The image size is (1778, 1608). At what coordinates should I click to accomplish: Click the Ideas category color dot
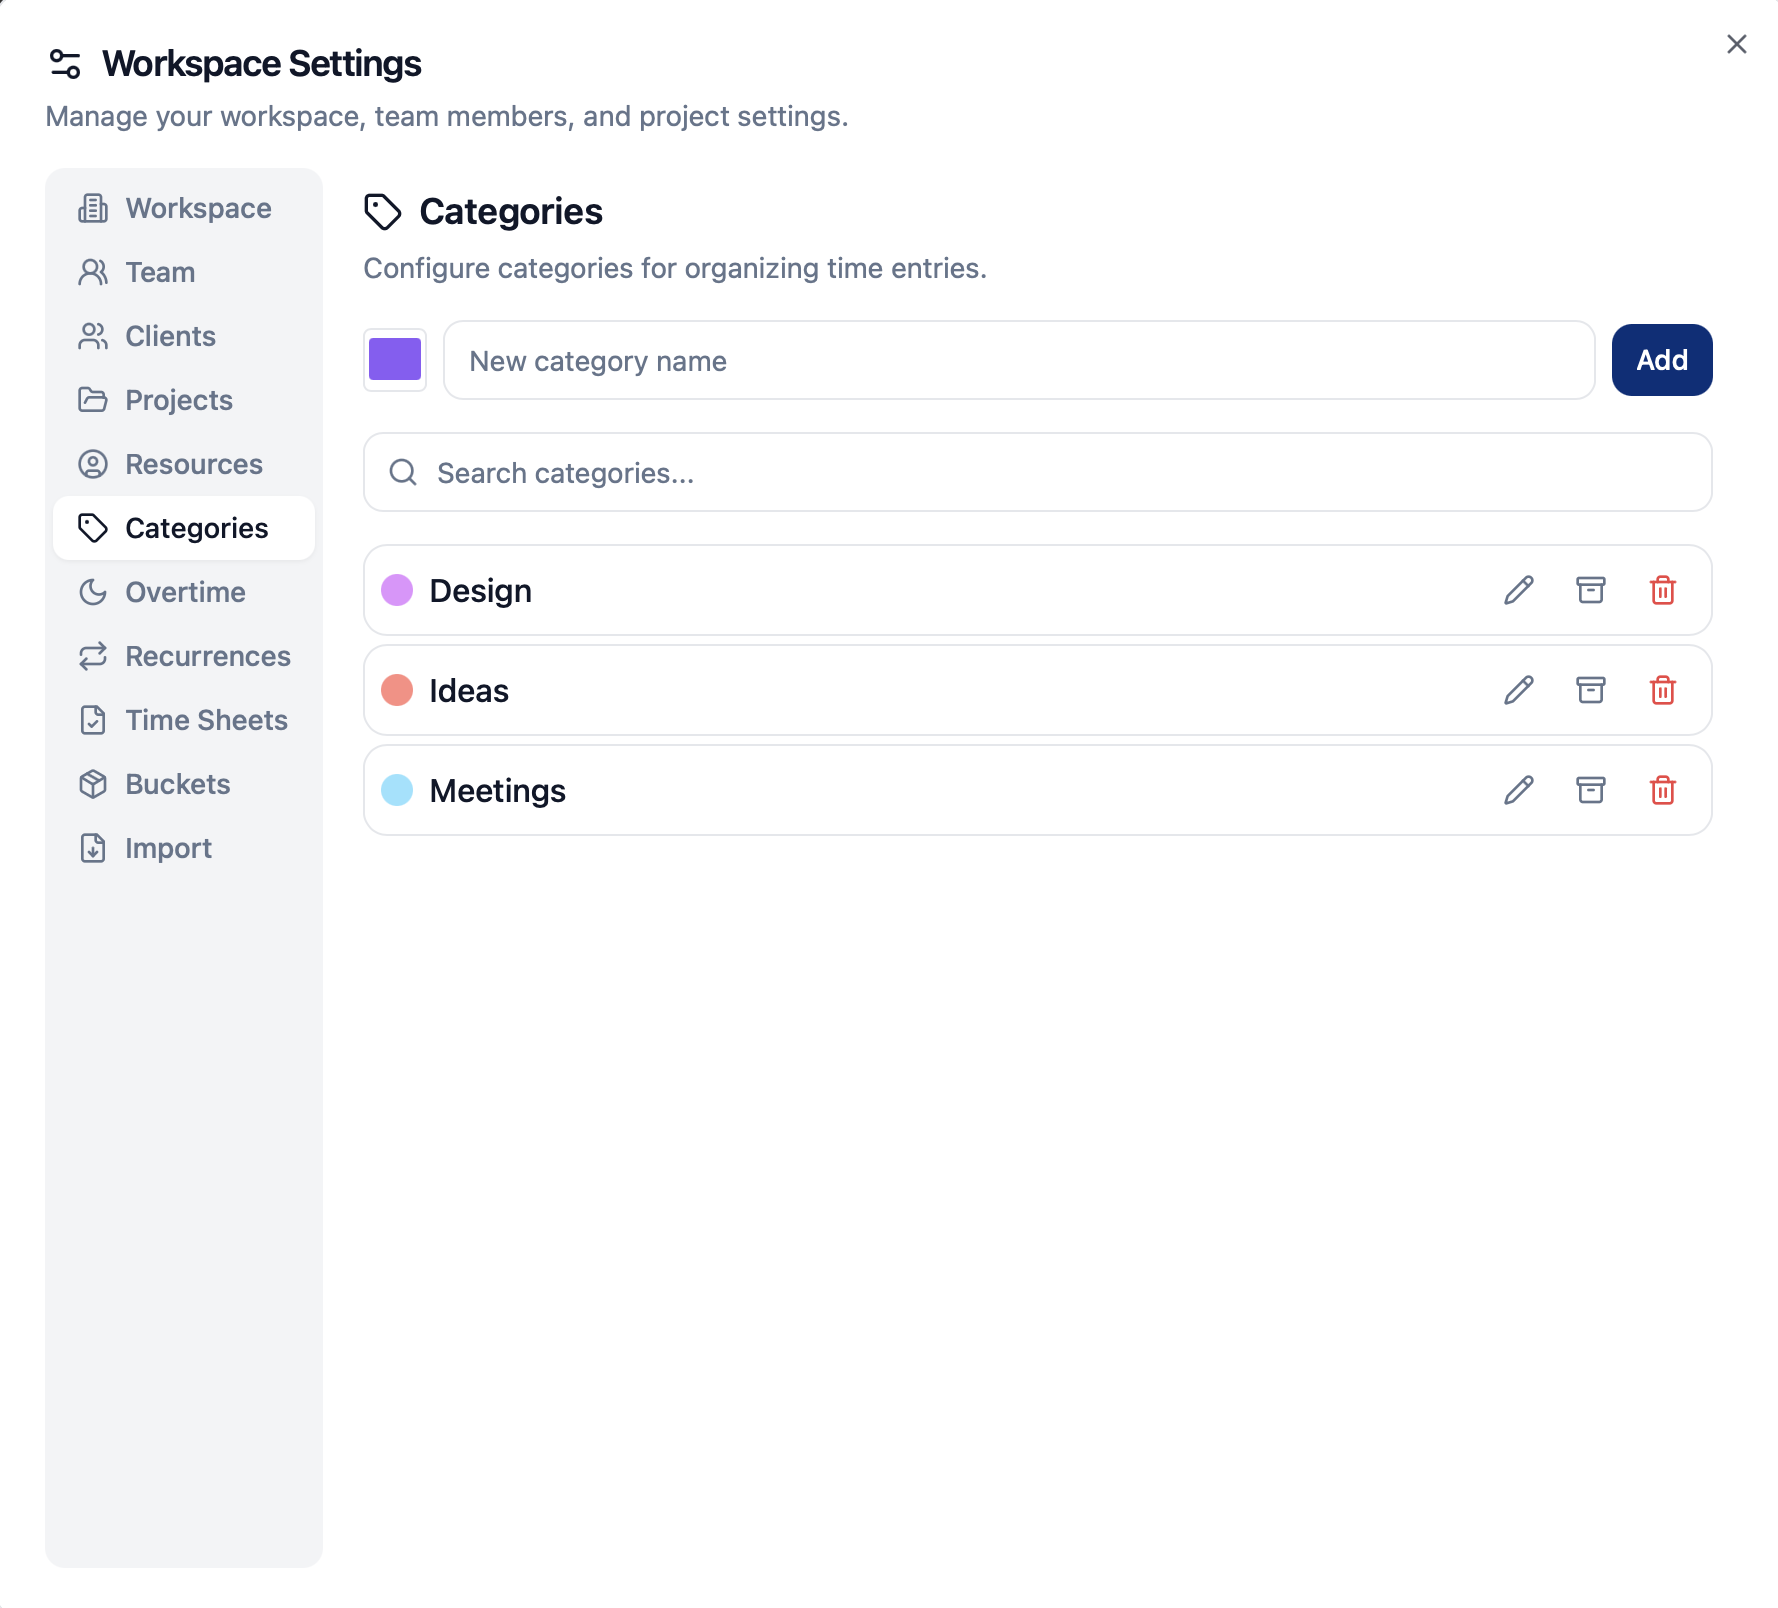397,690
